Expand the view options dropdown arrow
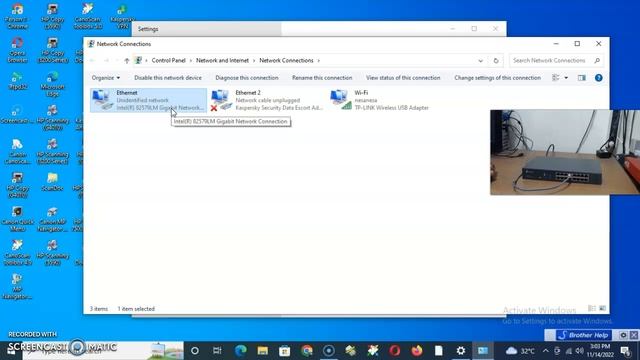Screen dimensions: 640x360 click(x=566, y=78)
